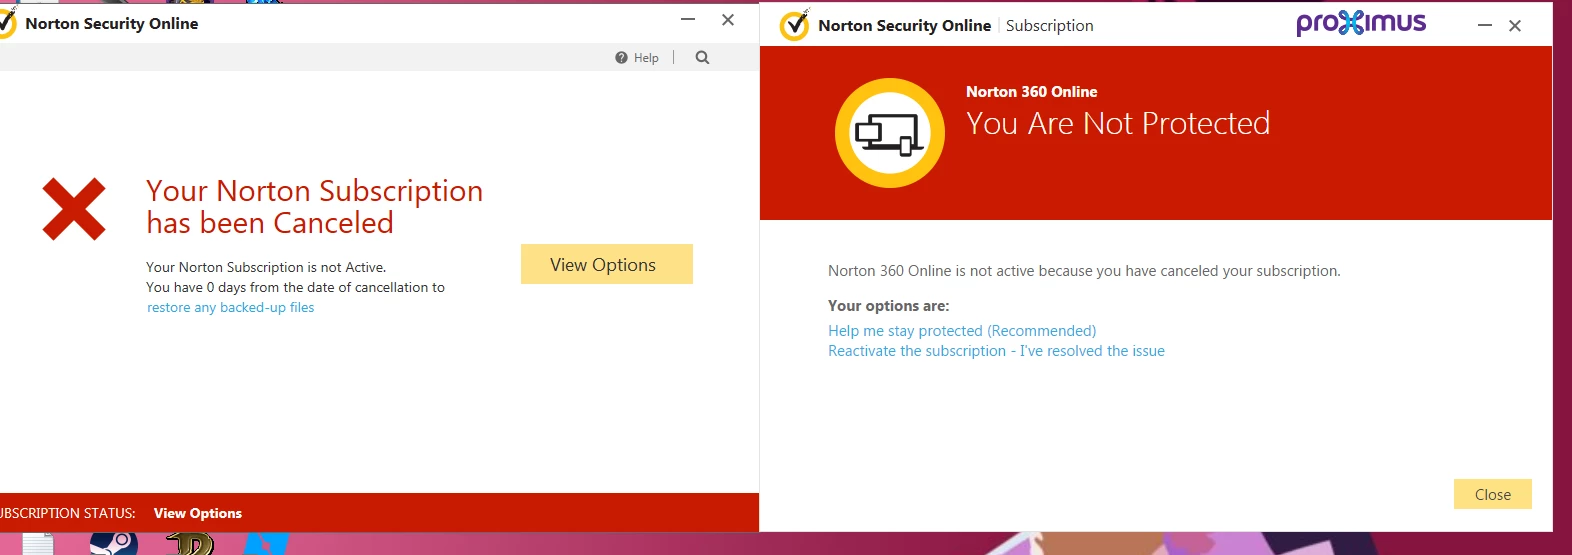Minimize the Norton Security Online main window
The width and height of the screenshot is (1572, 555).
click(x=688, y=20)
